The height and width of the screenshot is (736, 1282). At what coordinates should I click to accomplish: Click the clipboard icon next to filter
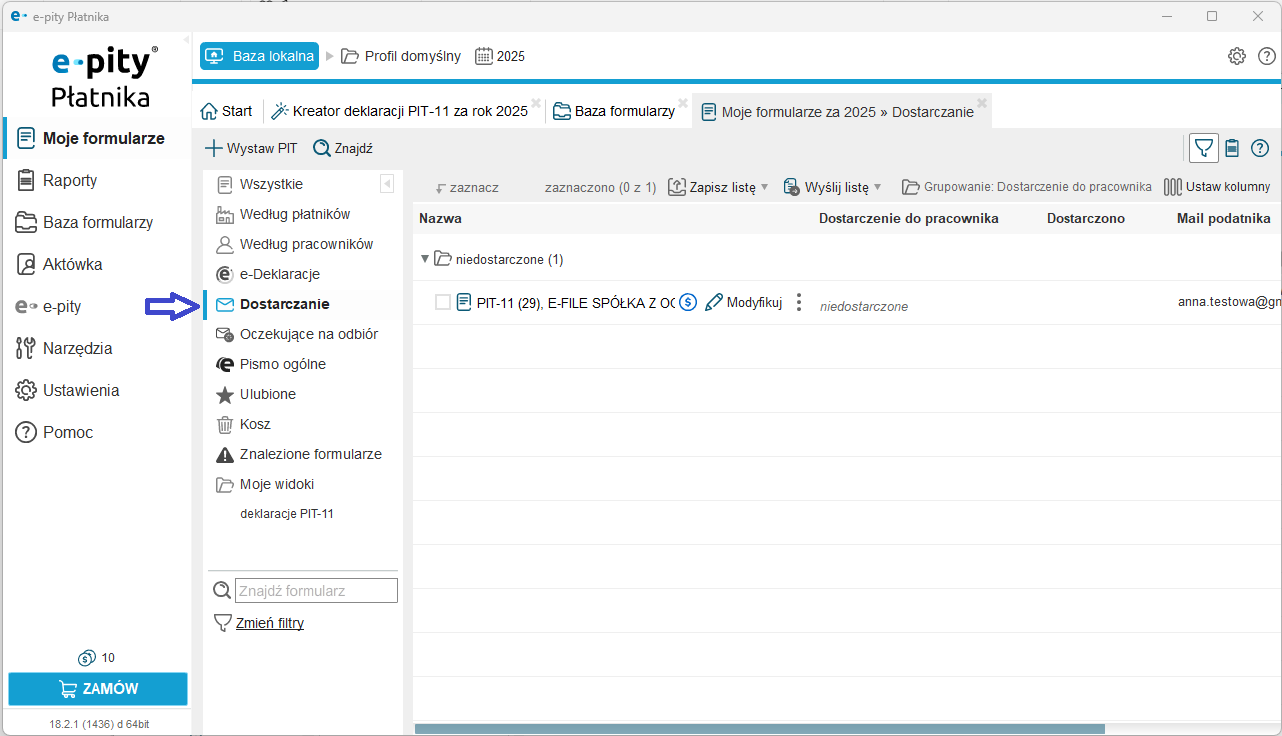[1232, 148]
